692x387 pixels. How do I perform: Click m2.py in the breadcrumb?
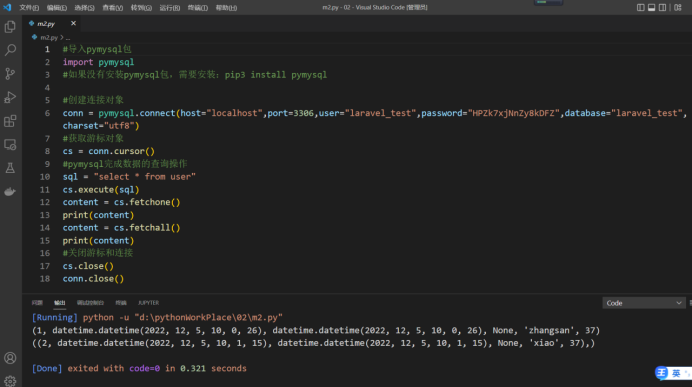click(x=49, y=38)
